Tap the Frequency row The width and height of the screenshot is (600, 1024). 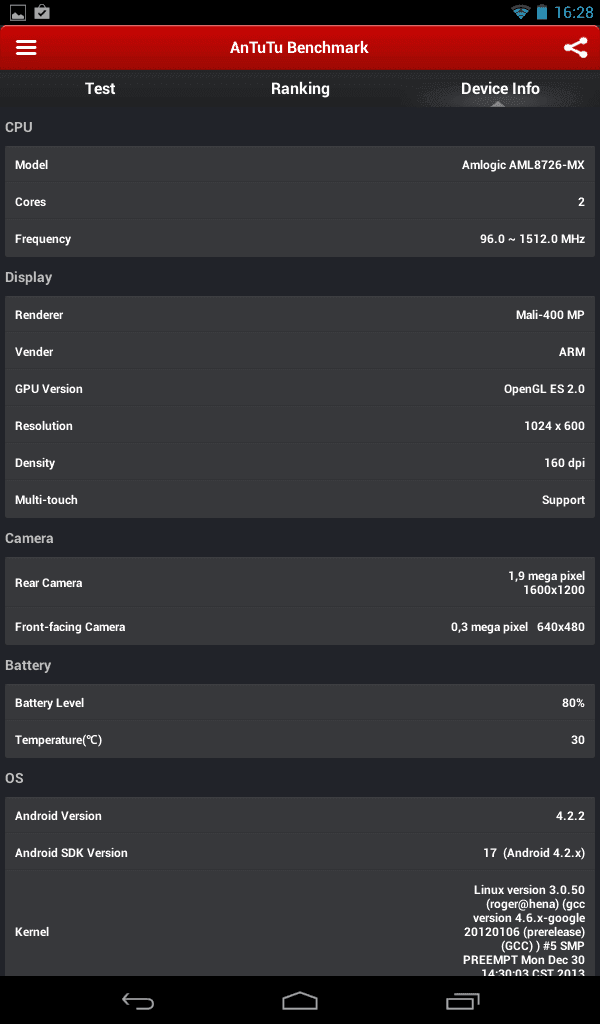pos(300,239)
